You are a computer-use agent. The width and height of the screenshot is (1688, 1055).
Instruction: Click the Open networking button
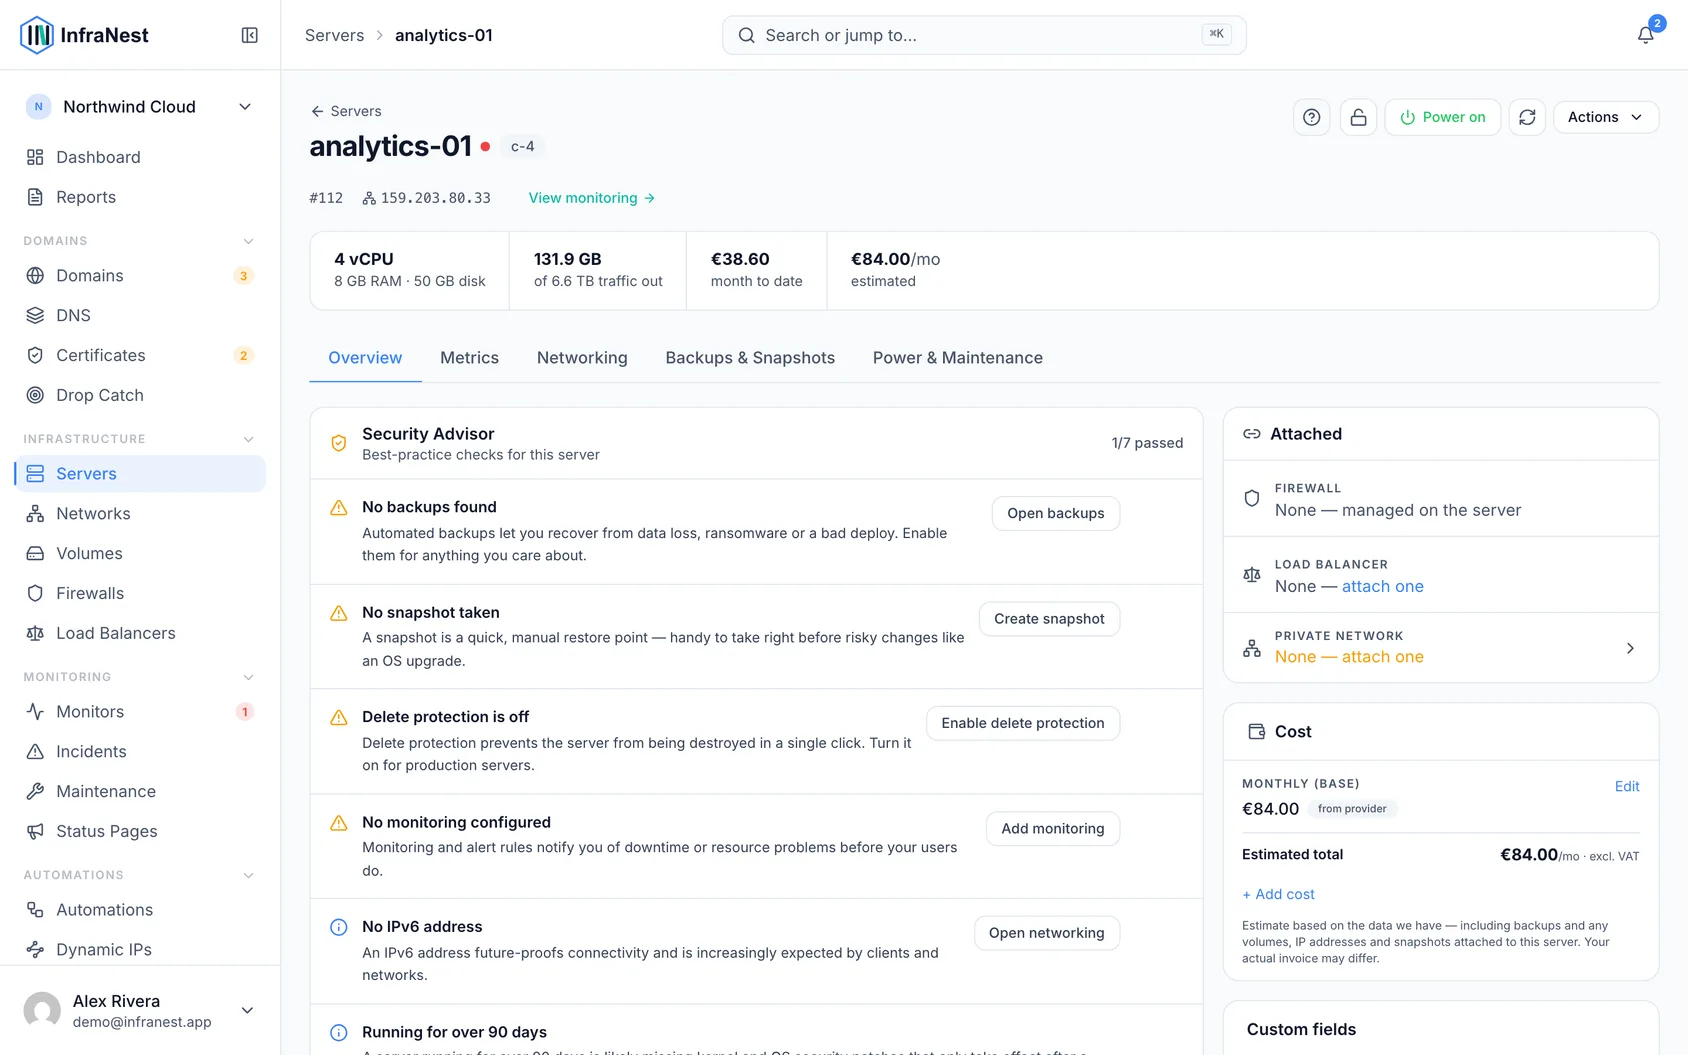pyautogui.click(x=1047, y=933)
